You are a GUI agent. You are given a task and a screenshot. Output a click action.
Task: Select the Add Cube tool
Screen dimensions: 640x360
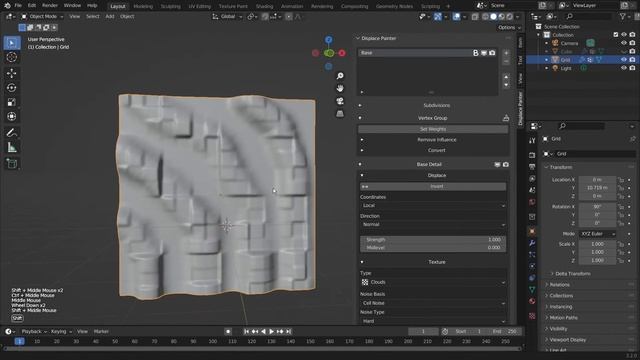[x=11, y=164]
